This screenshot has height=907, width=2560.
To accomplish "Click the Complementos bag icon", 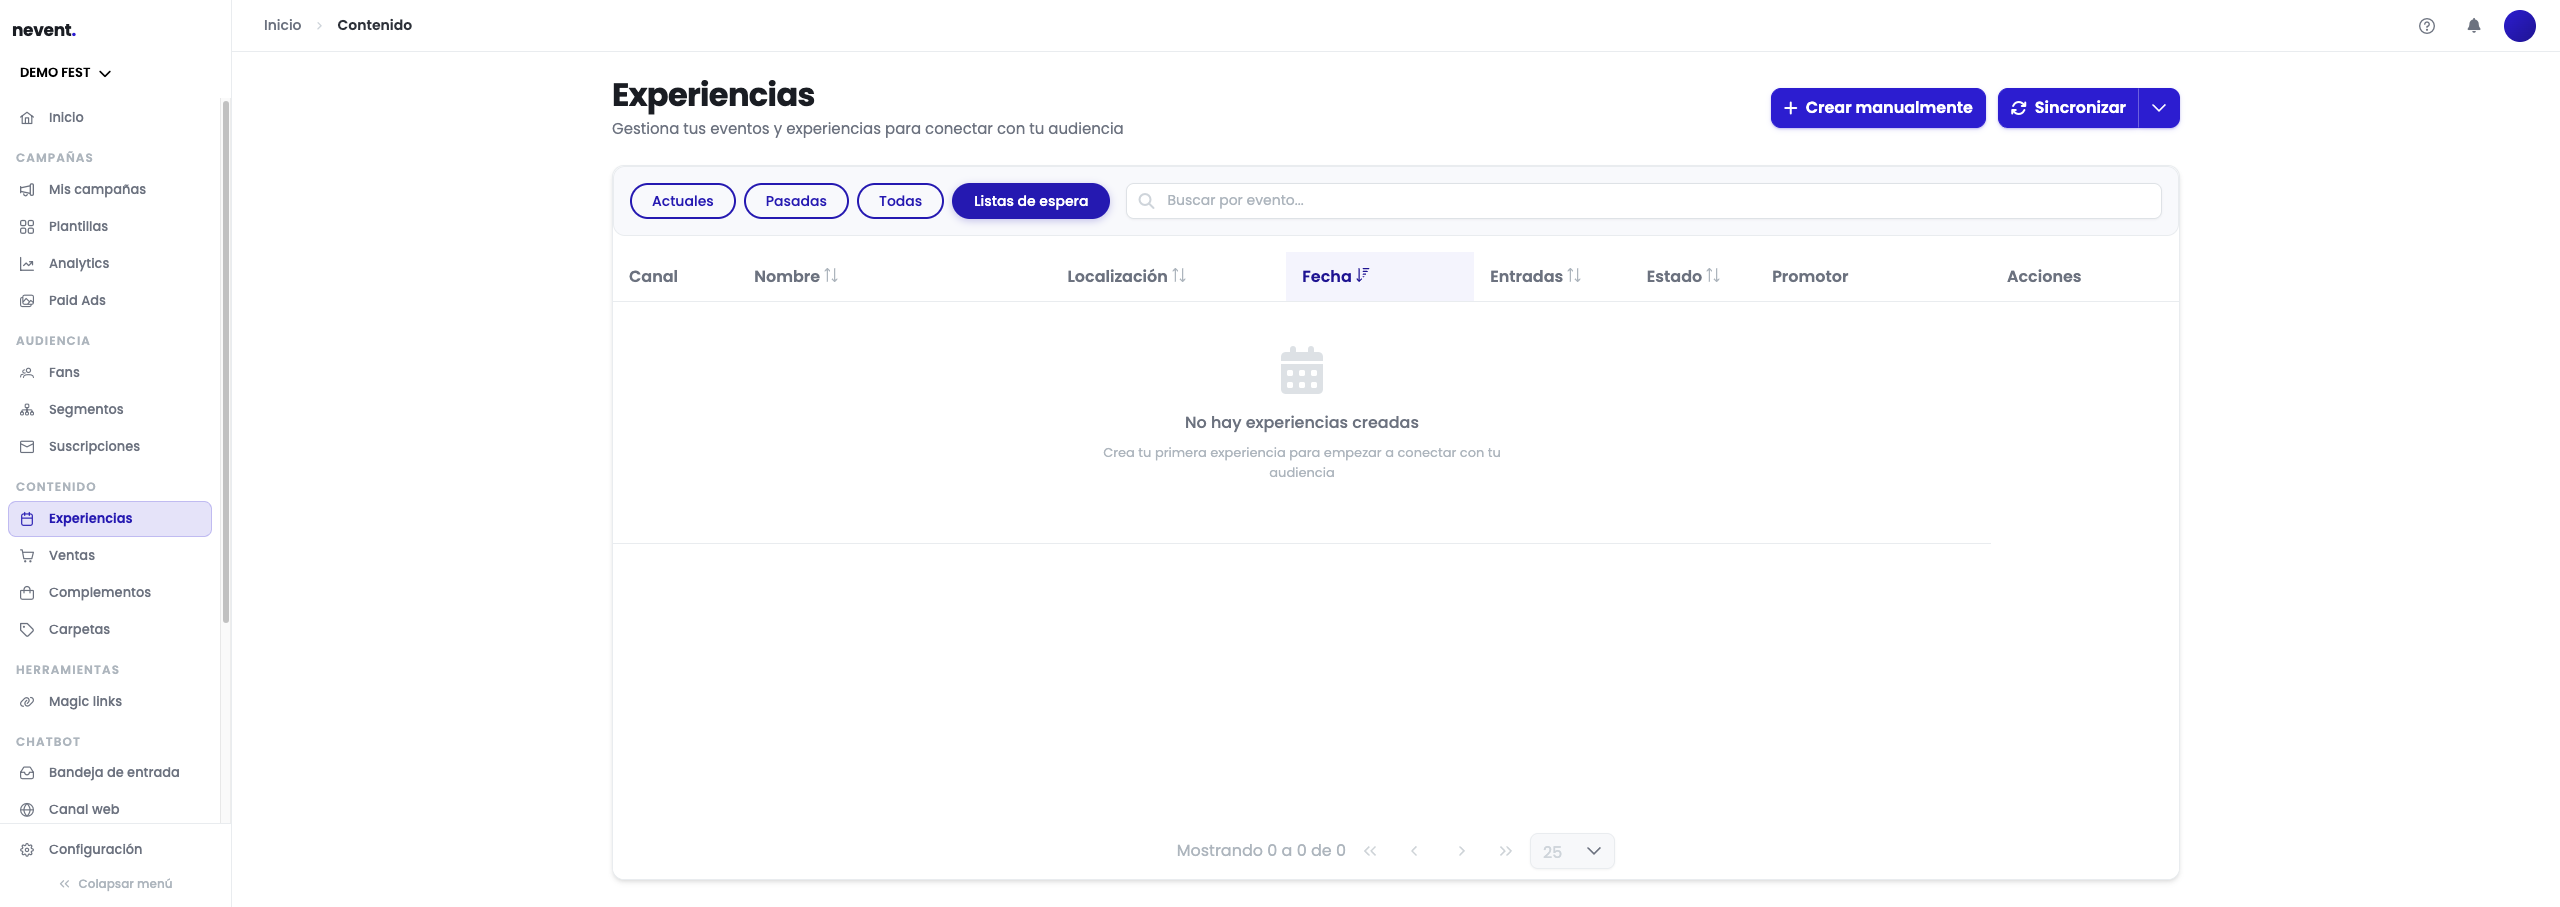I will click(27, 593).
